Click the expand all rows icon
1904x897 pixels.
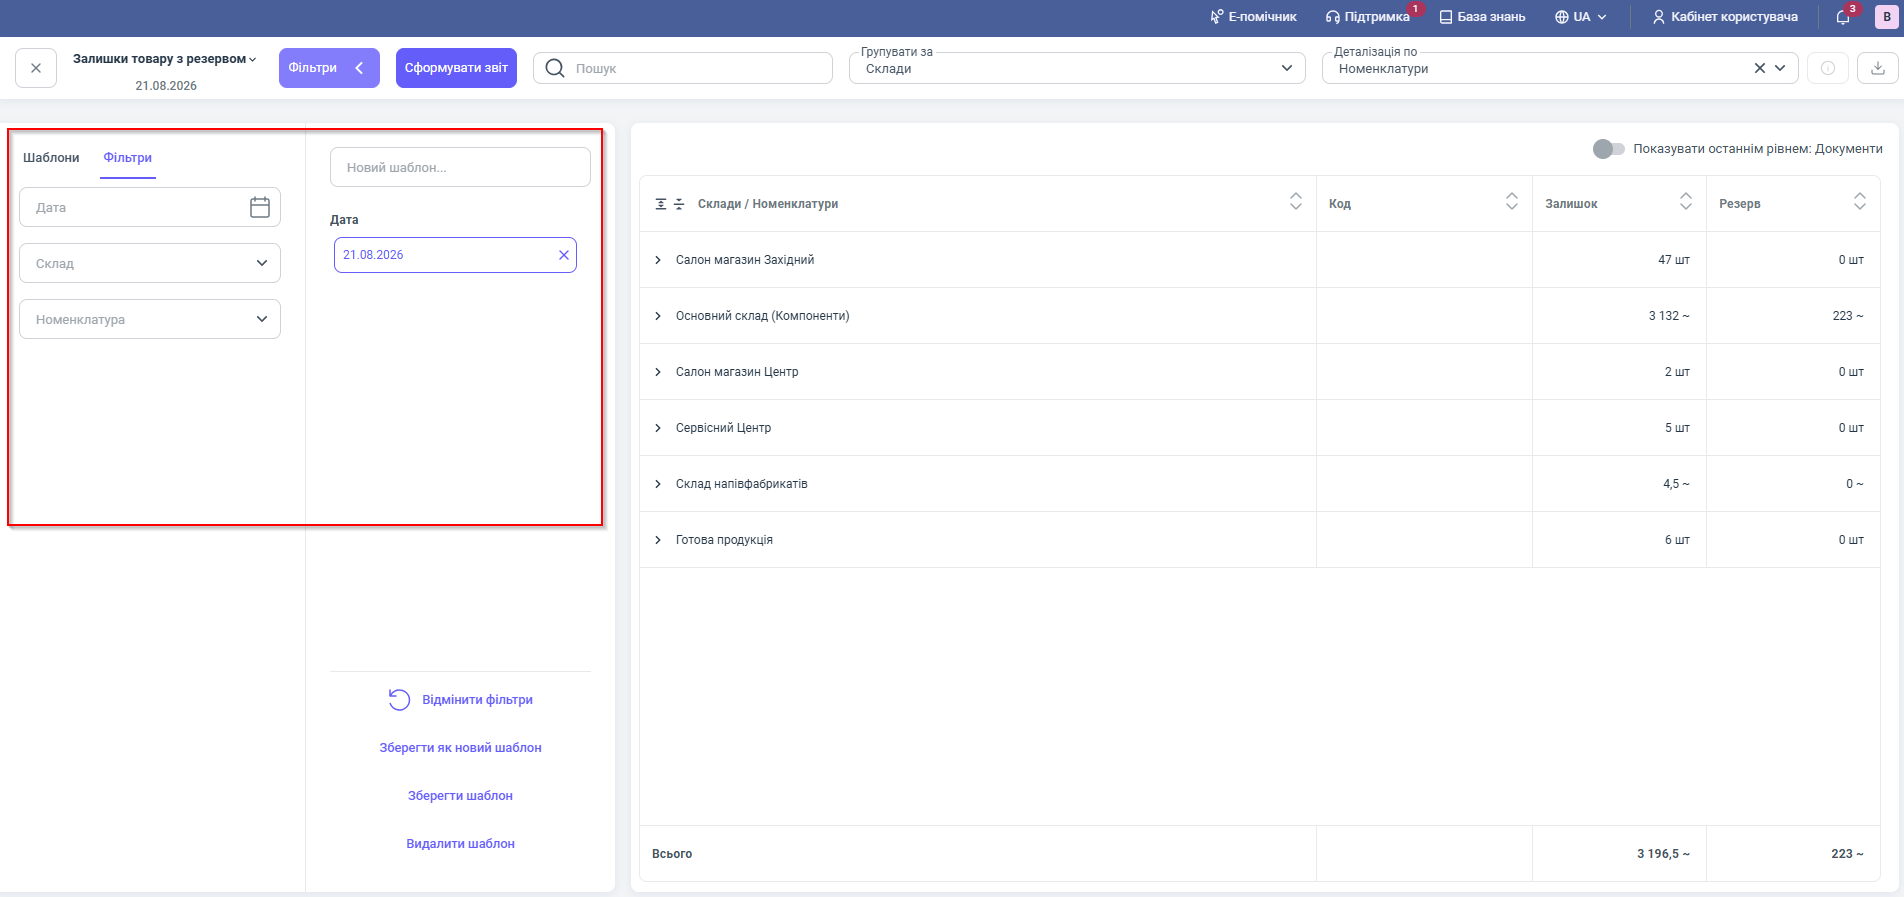(x=661, y=204)
